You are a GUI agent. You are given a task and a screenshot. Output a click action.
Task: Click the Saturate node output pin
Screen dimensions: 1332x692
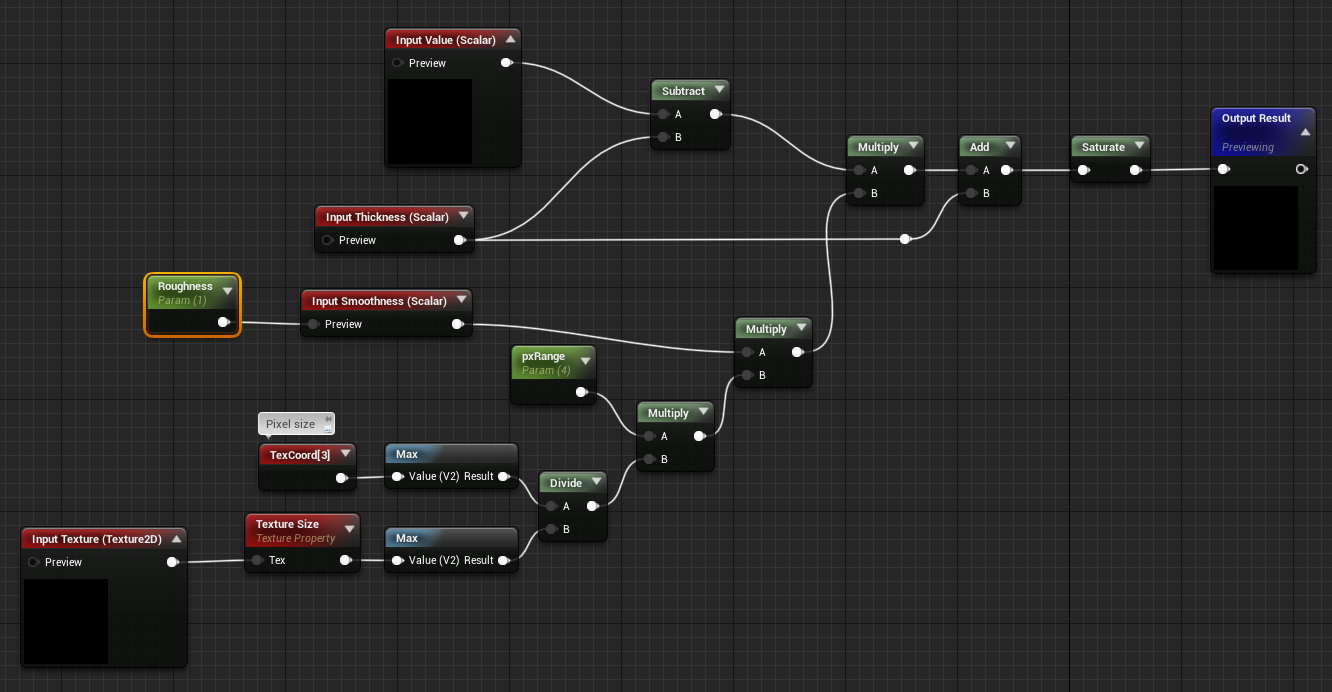(1135, 170)
